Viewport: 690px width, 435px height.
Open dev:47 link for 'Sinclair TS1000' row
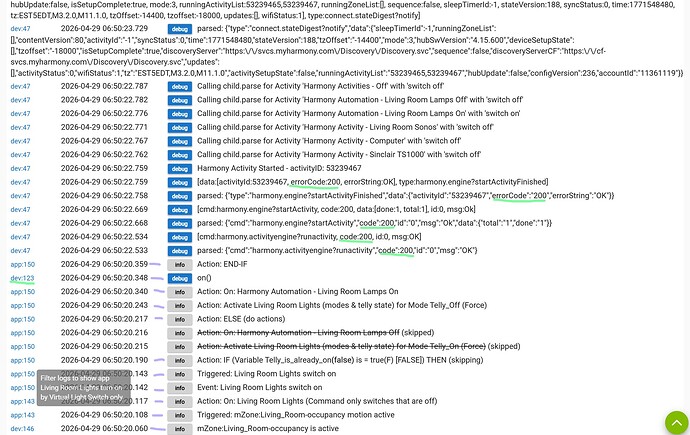pyautogui.click(x=20, y=154)
